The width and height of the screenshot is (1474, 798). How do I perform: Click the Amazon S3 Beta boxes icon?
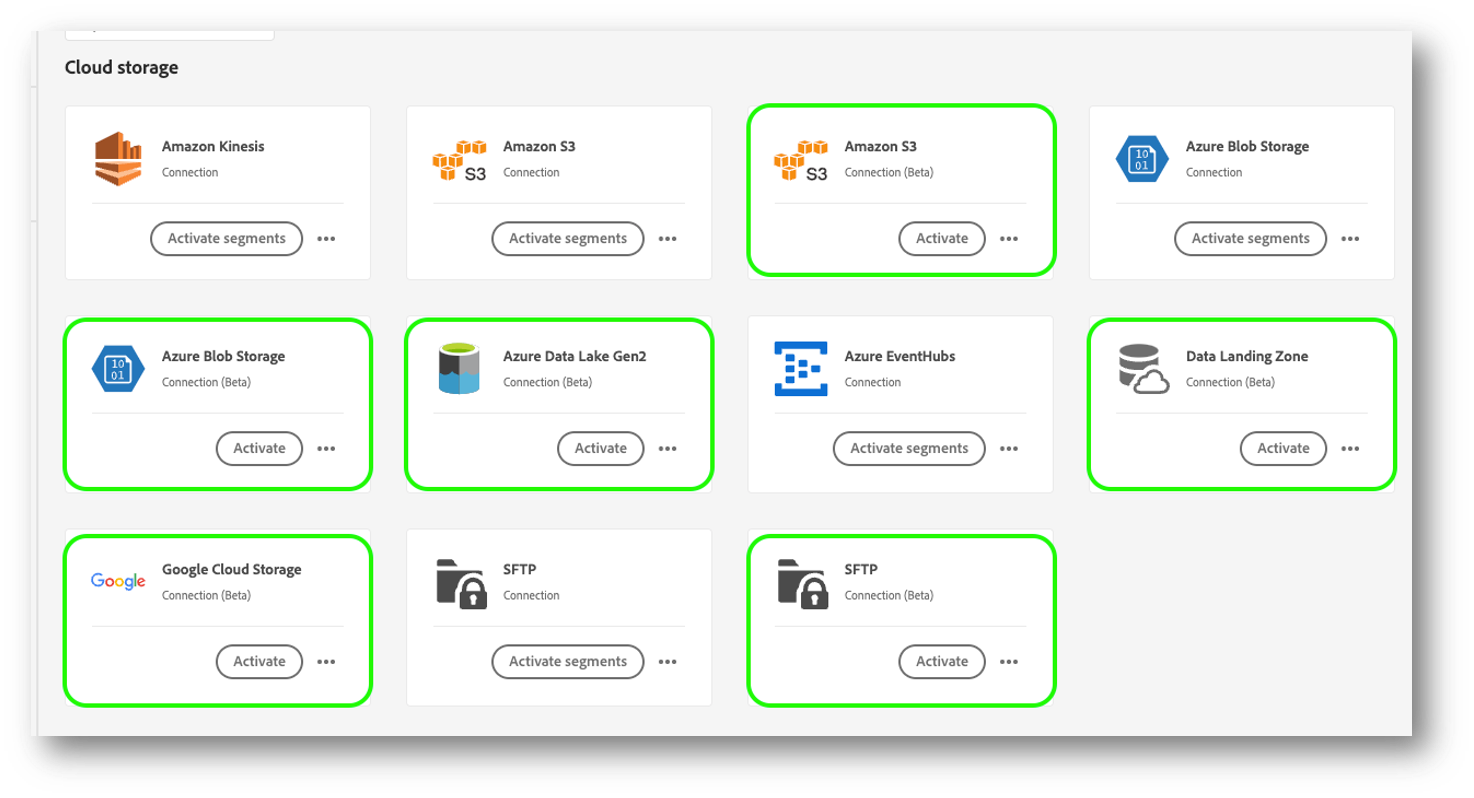(x=802, y=159)
